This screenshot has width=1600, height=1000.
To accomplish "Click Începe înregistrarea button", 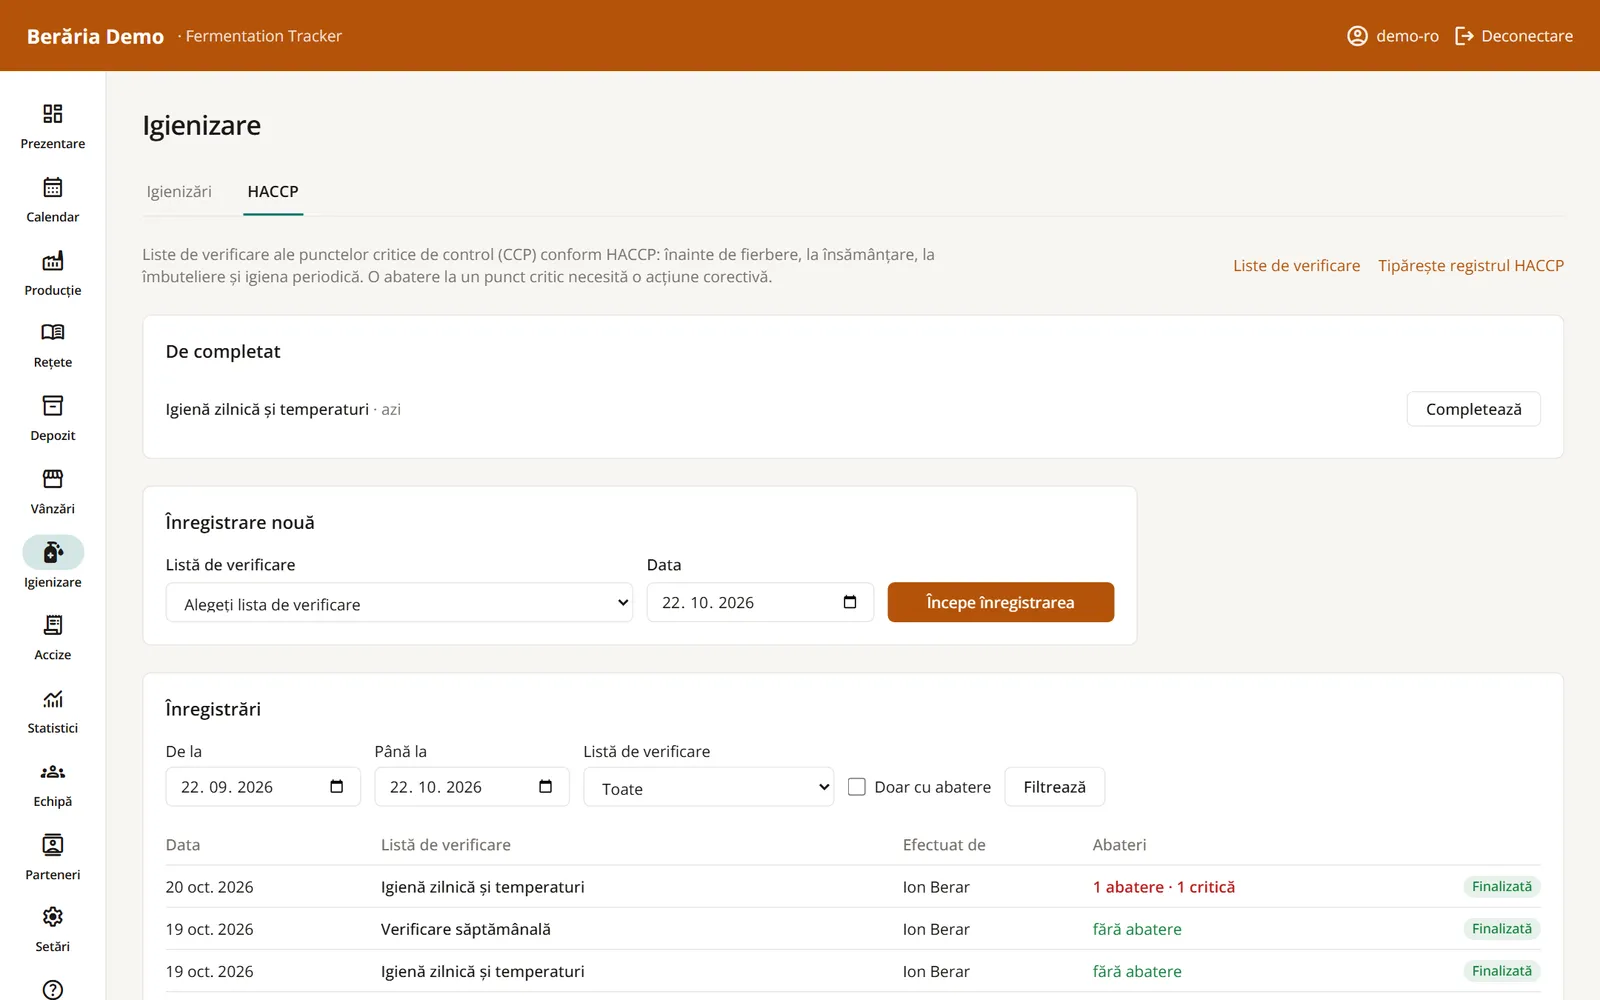I will [x=1000, y=602].
